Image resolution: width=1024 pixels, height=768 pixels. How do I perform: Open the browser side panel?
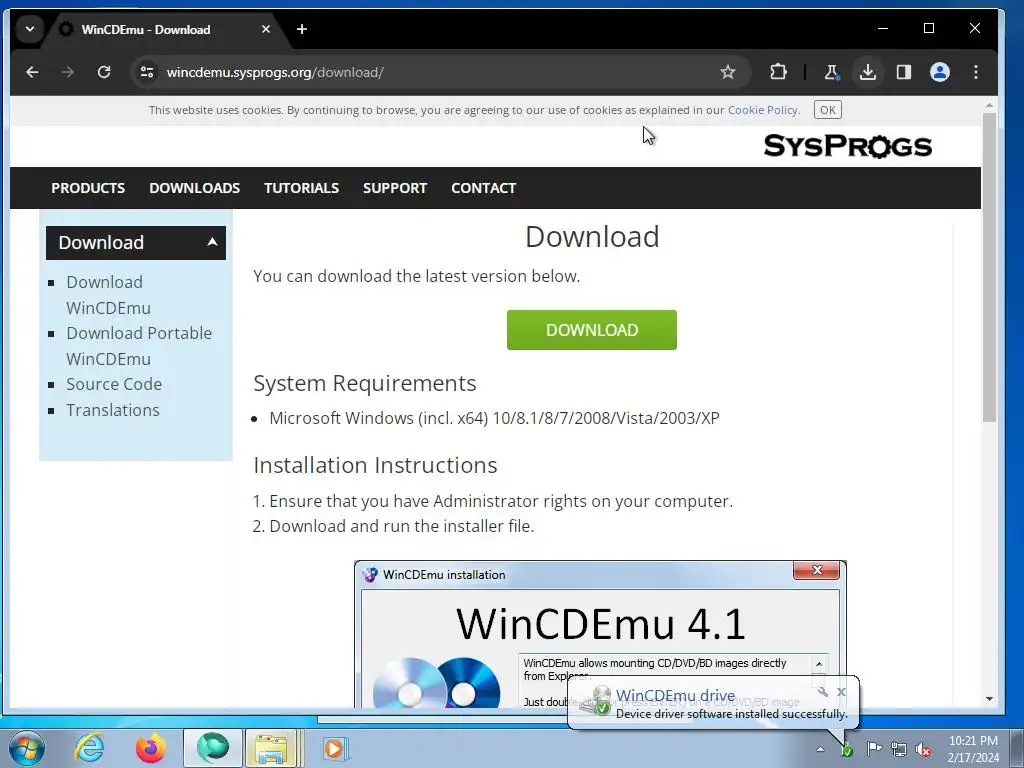coord(904,72)
